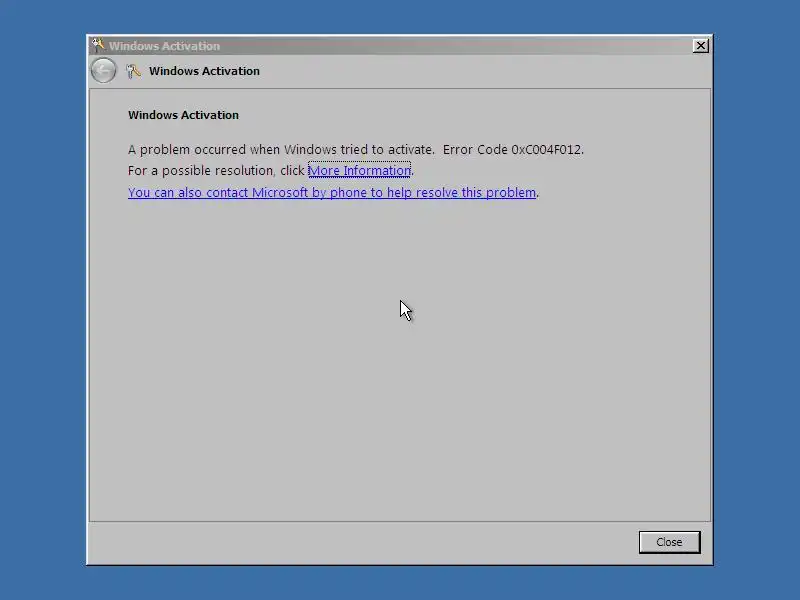Click the keys icon beside the header title

[x=133, y=71]
